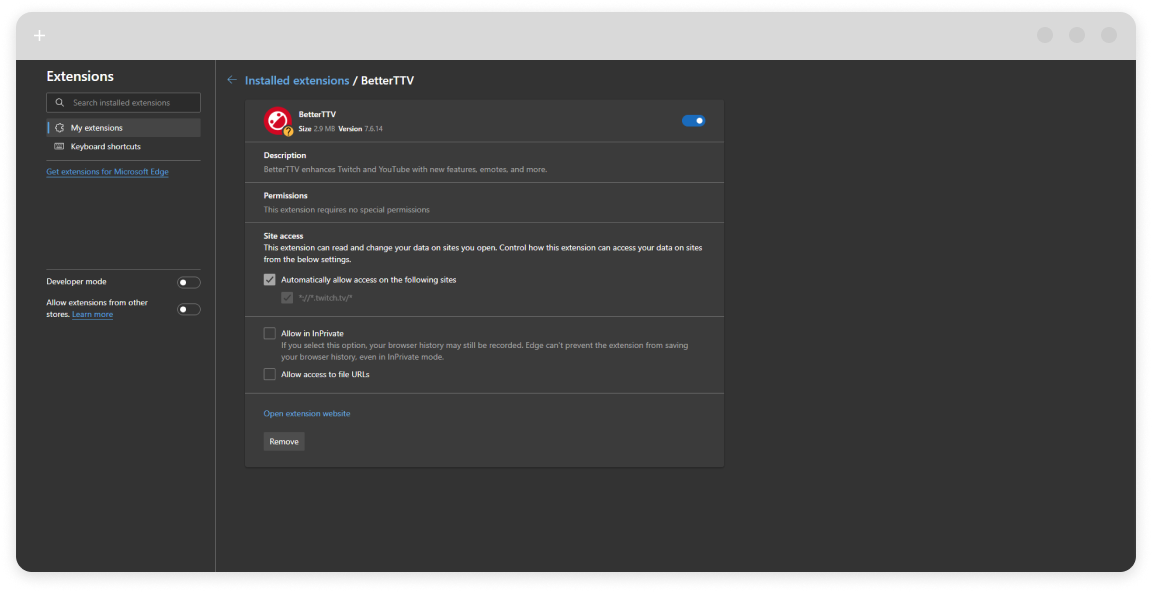
Task: Disable the BetterTTV extension toggle
Action: click(694, 120)
